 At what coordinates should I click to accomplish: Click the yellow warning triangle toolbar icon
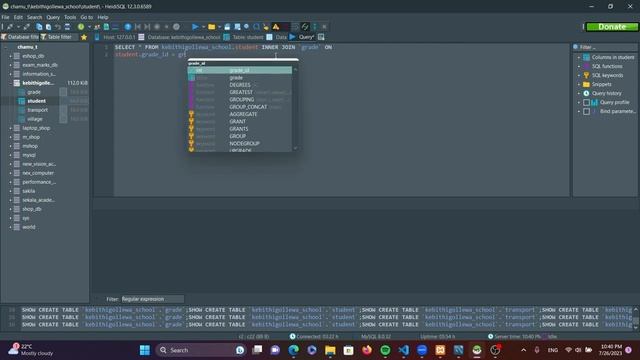pos(276,27)
